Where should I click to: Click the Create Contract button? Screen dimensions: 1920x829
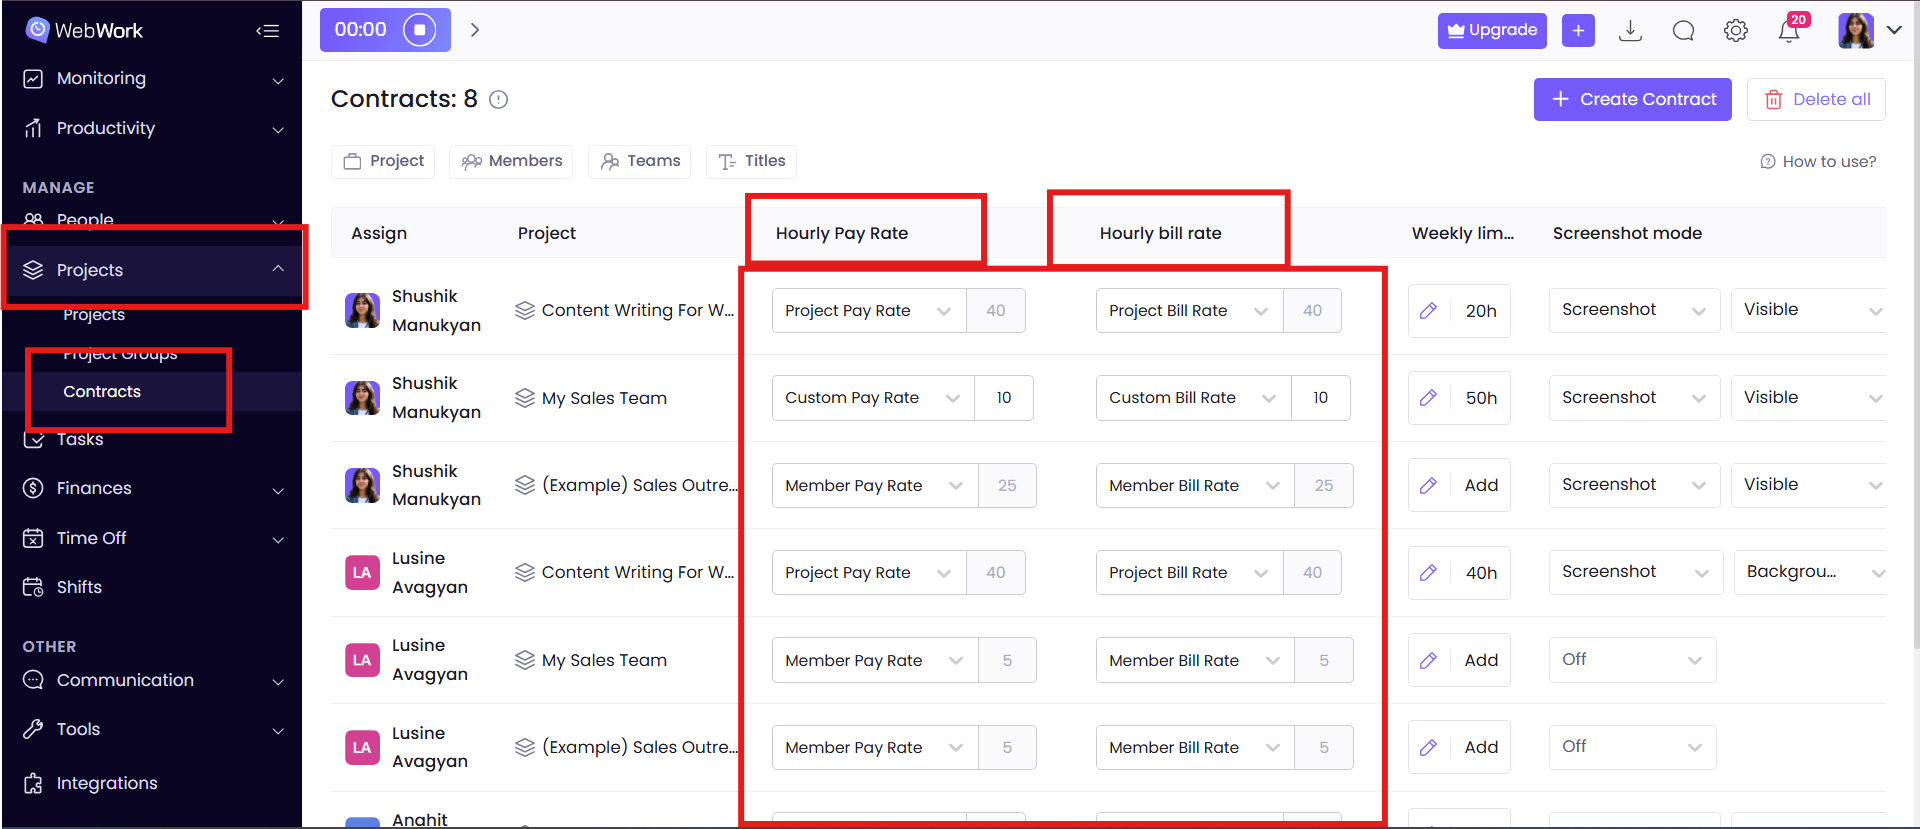1632,100
